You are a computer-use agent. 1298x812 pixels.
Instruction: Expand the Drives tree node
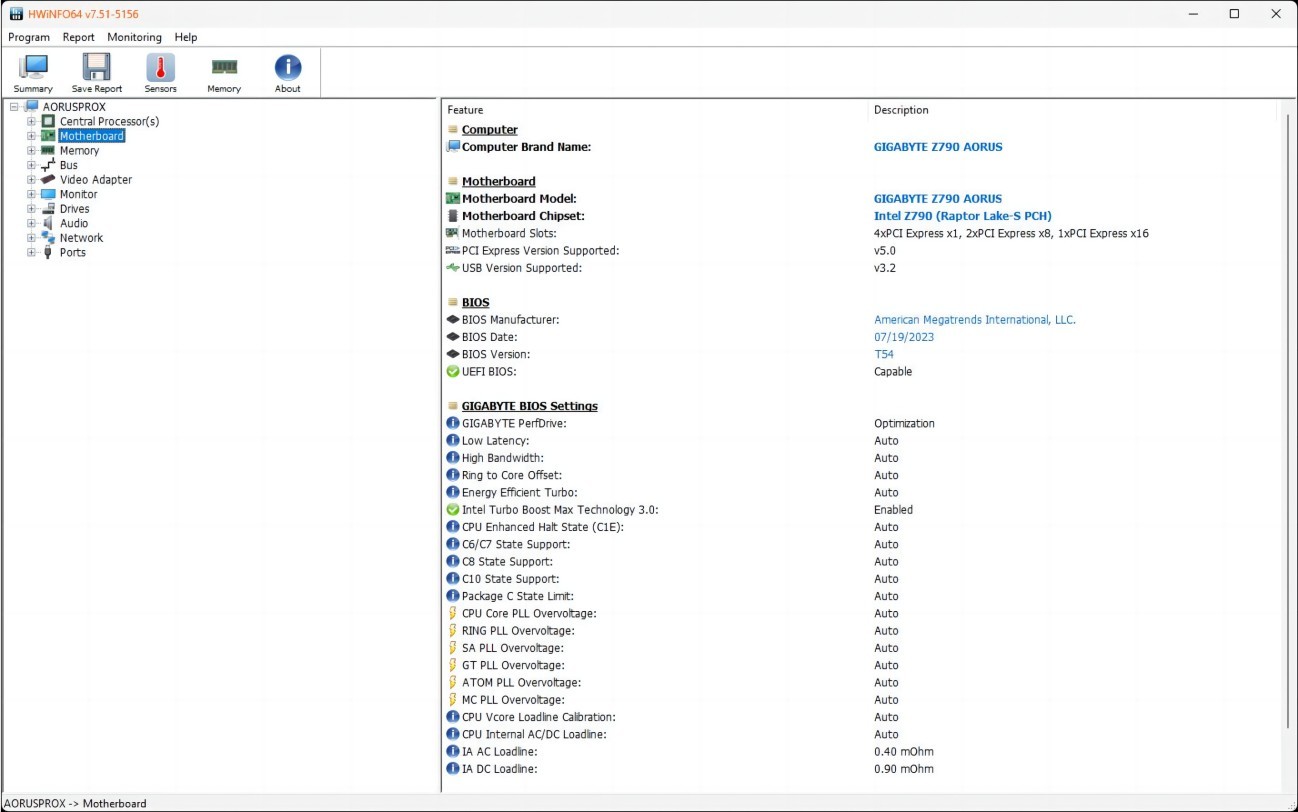coord(31,209)
